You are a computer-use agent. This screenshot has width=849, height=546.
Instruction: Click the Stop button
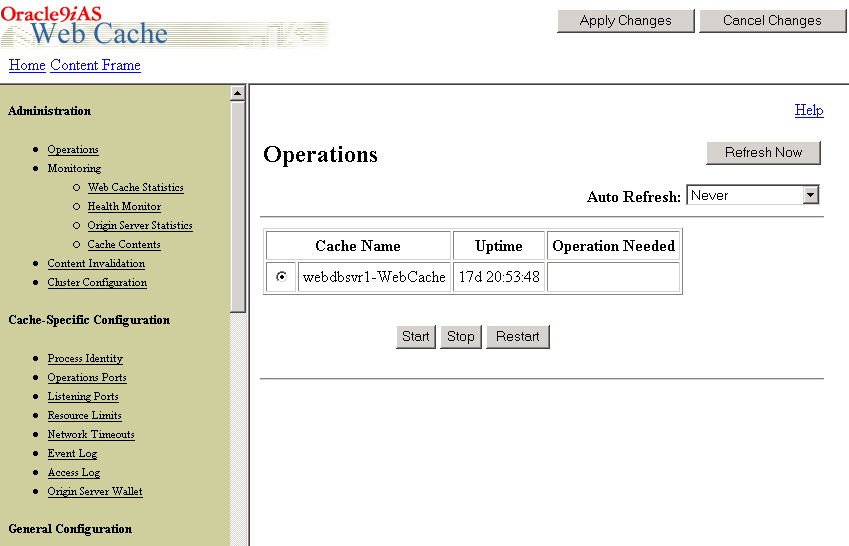(x=461, y=337)
